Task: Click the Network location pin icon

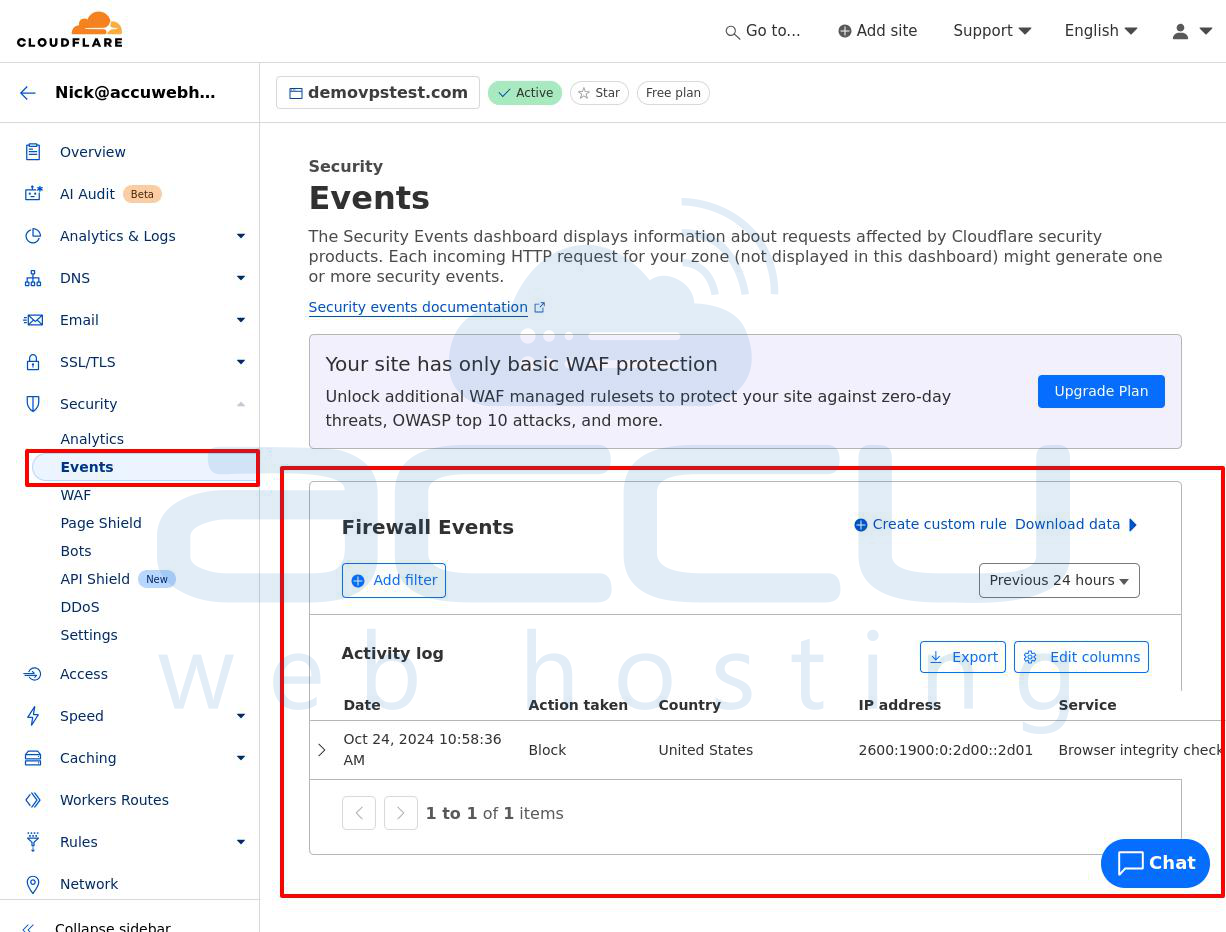Action: [33, 884]
